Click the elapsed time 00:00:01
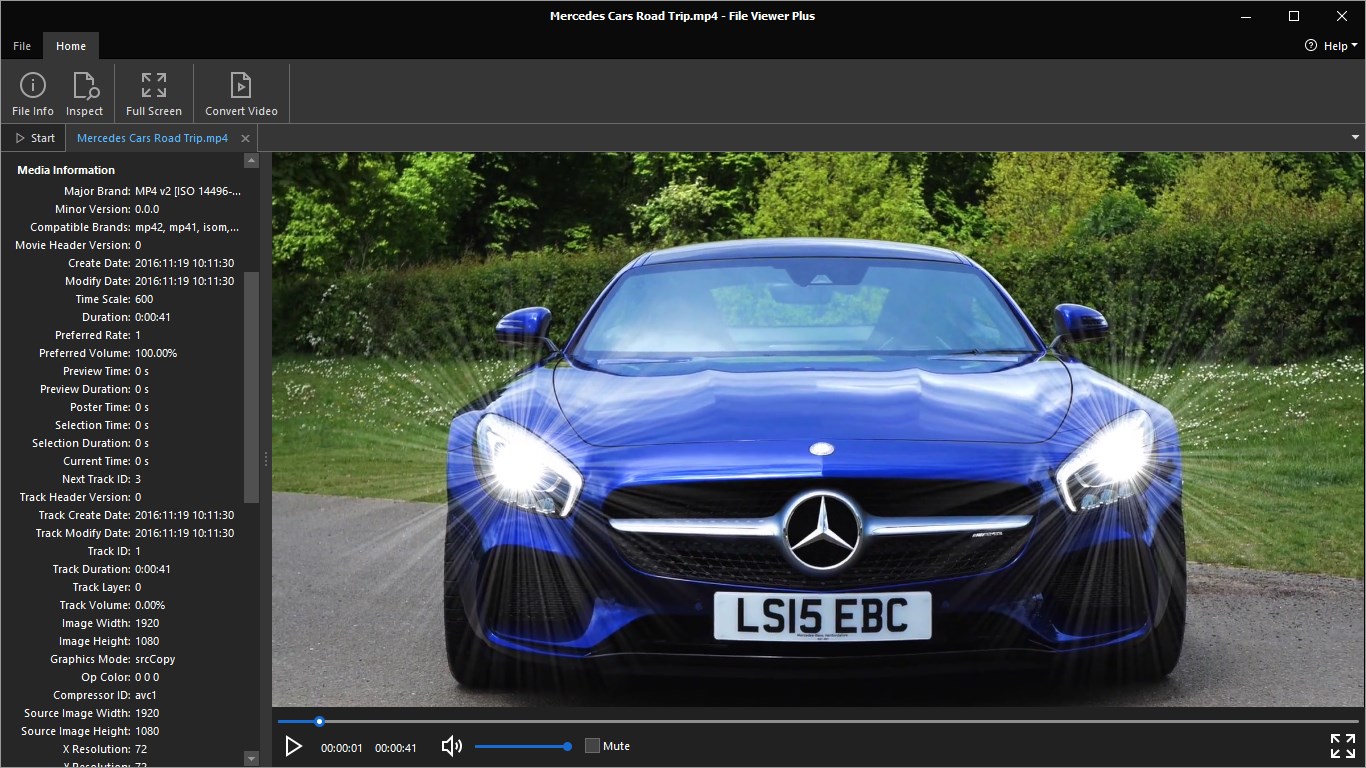The image size is (1366, 768). tap(342, 748)
